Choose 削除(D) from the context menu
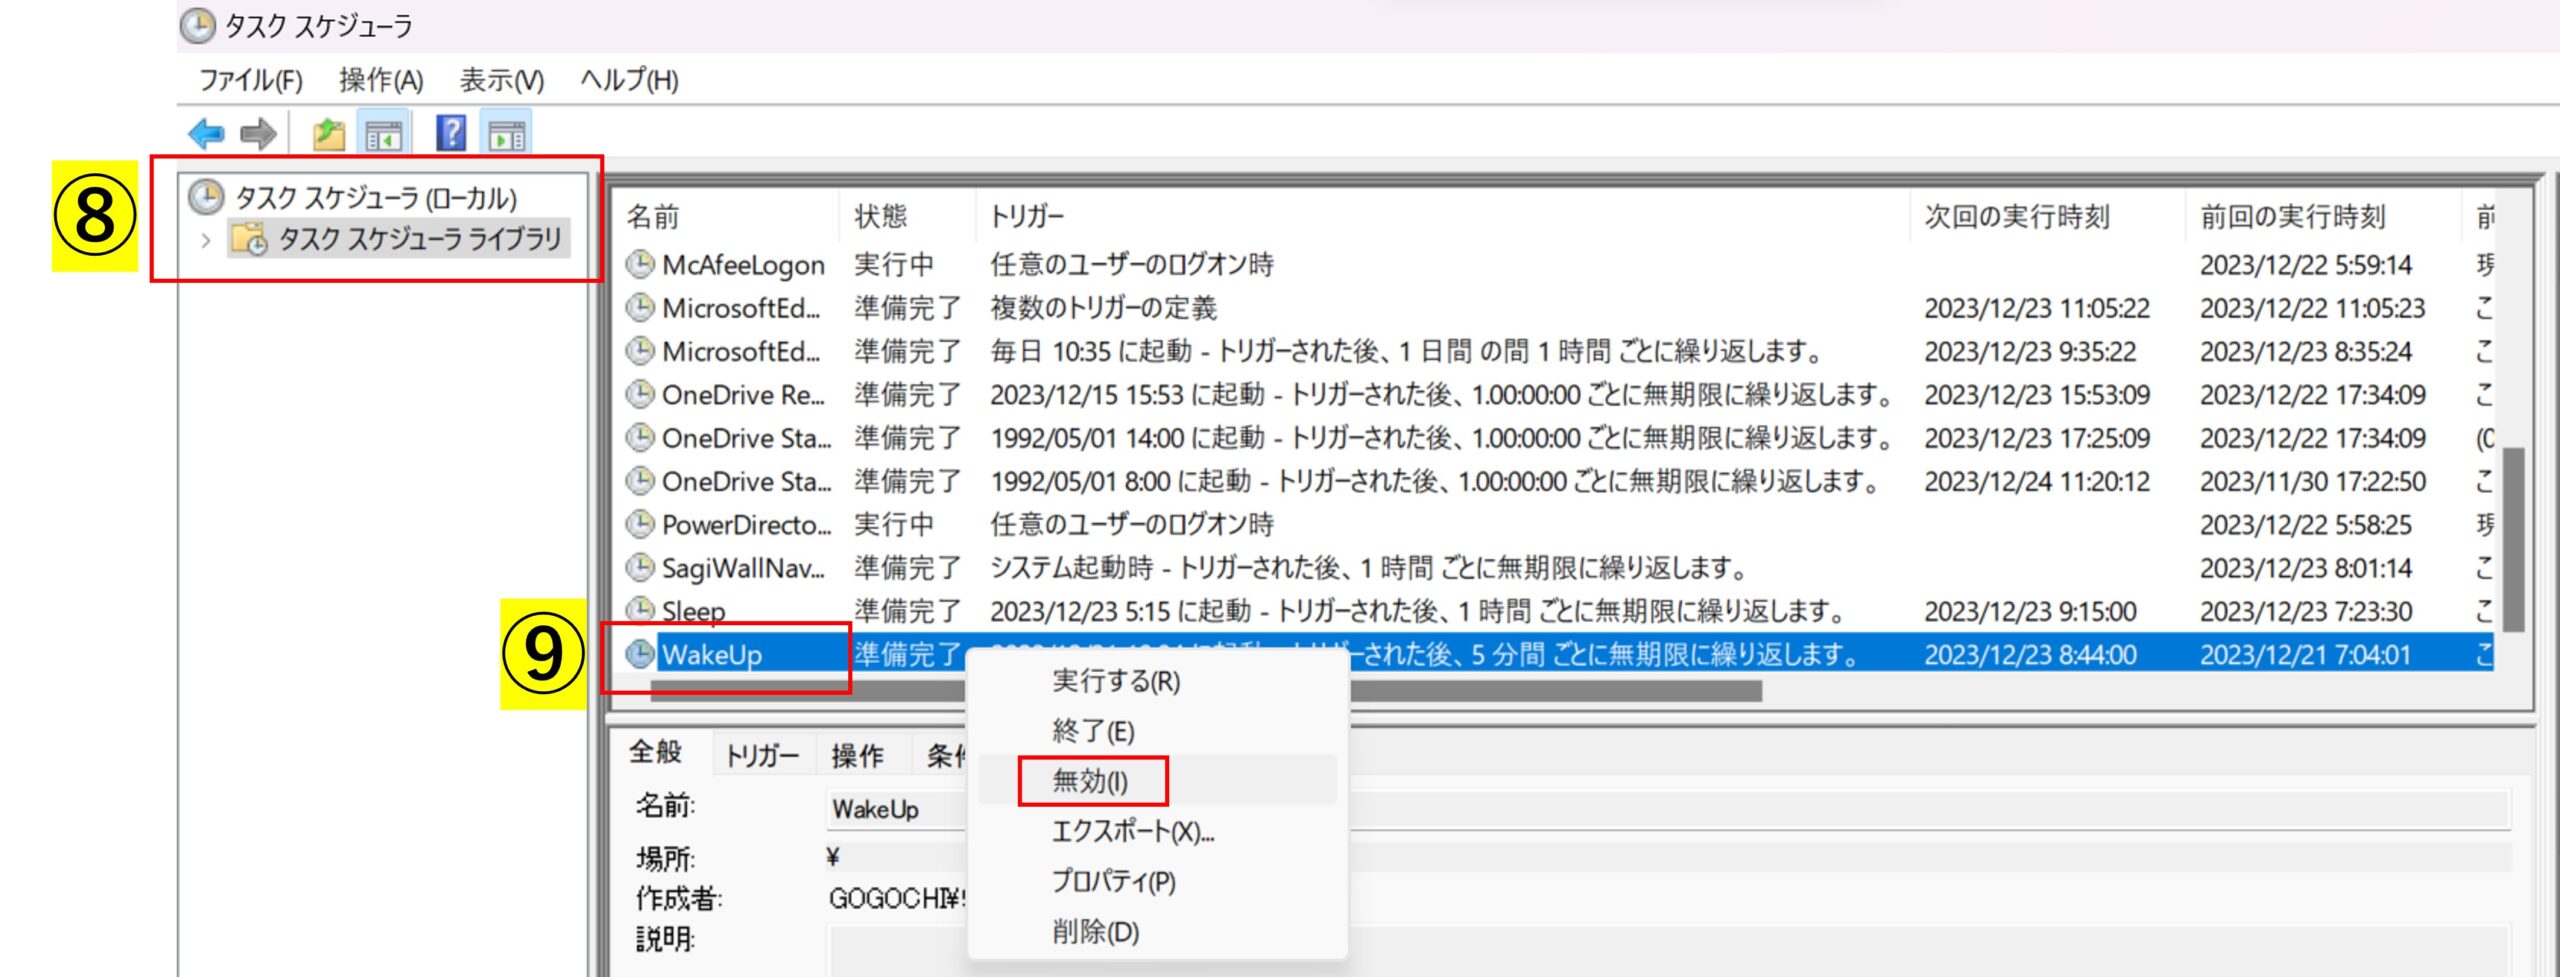The height and width of the screenshot is (977, 2560). tap(1095, 931)
